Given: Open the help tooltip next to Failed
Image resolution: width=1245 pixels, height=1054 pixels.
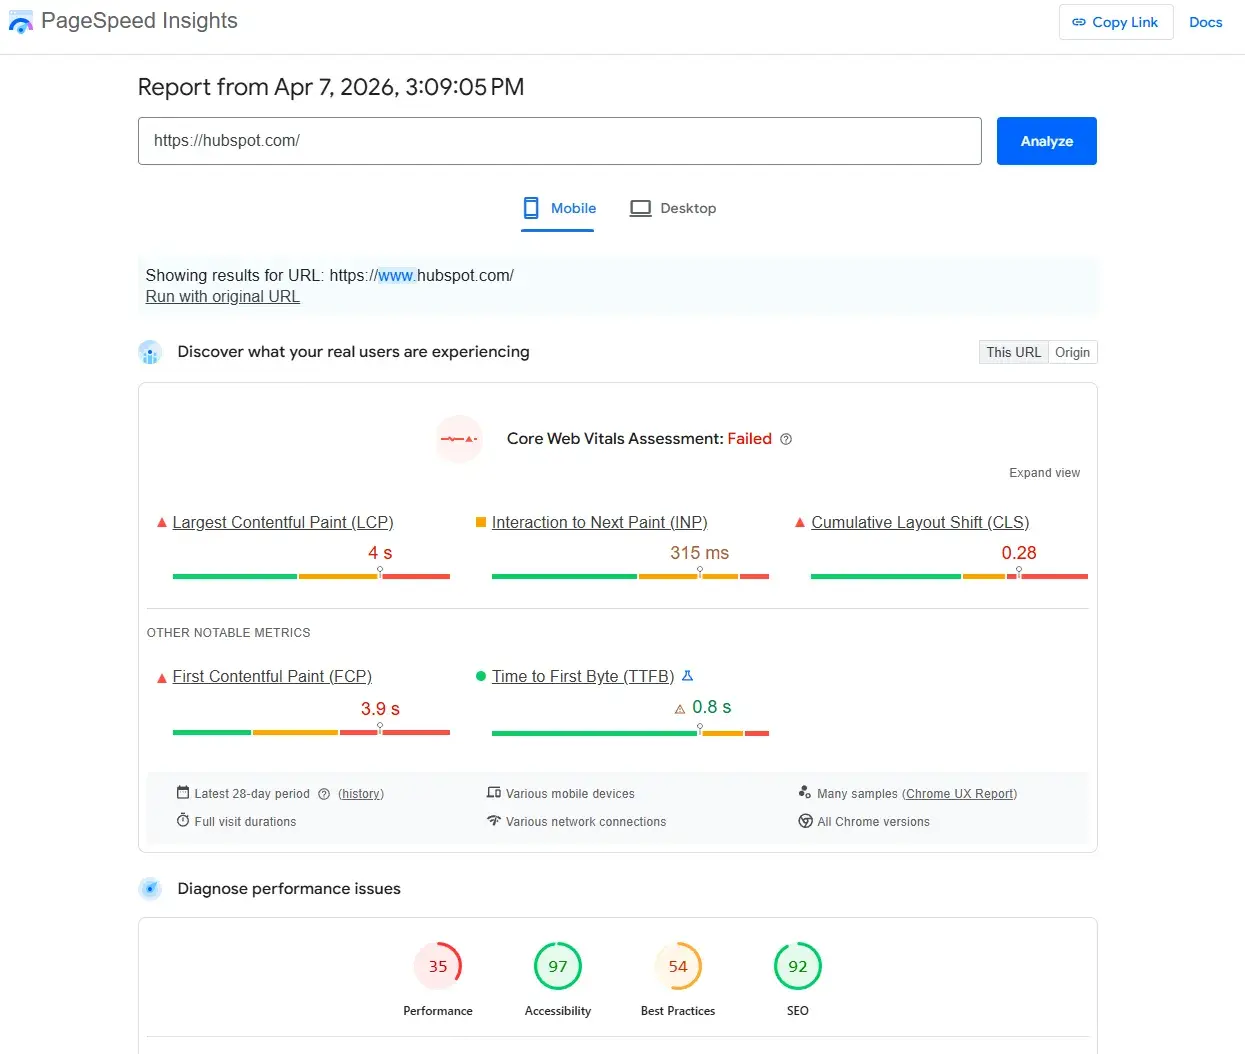Looking at the screenshot, I should tap(786, 438).
